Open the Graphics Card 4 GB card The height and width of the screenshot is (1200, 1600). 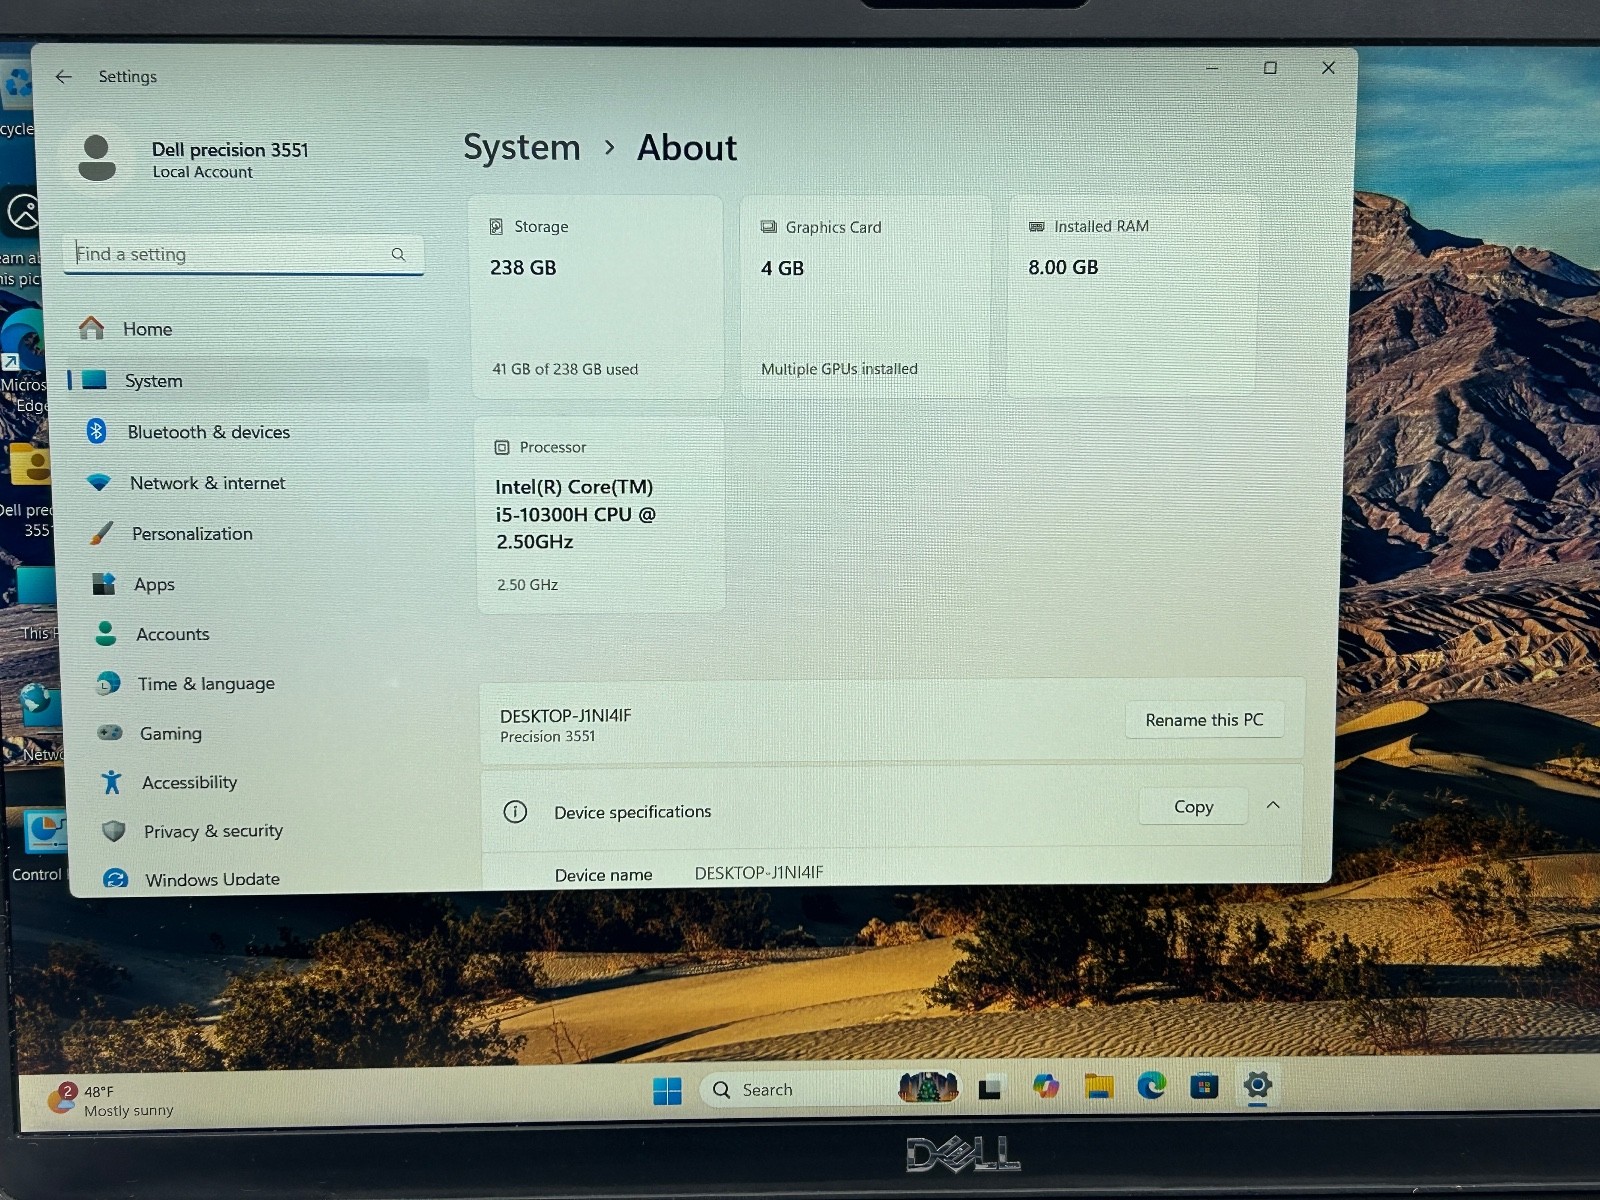click(x=865, y=297)
